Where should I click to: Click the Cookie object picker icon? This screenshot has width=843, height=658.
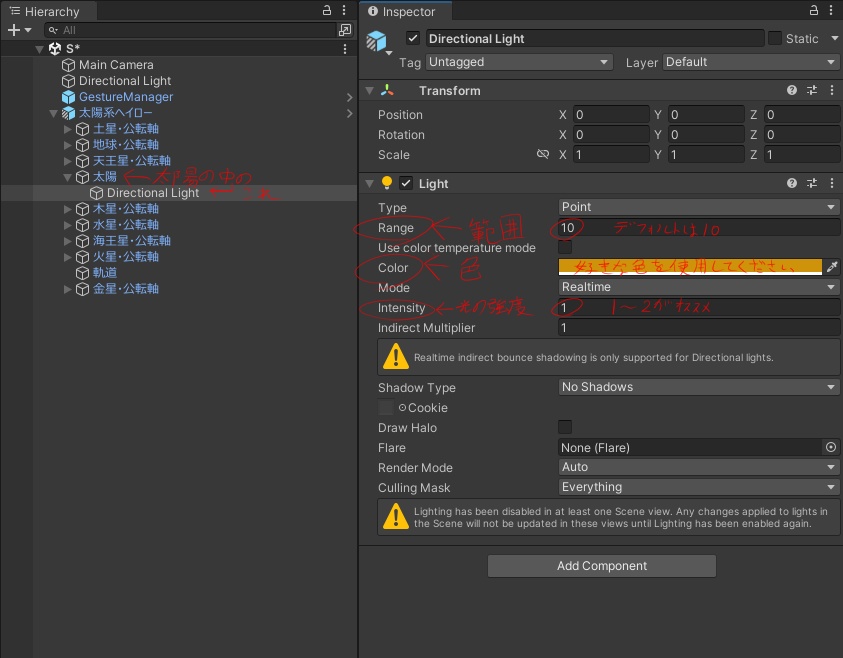pos(402,407)
